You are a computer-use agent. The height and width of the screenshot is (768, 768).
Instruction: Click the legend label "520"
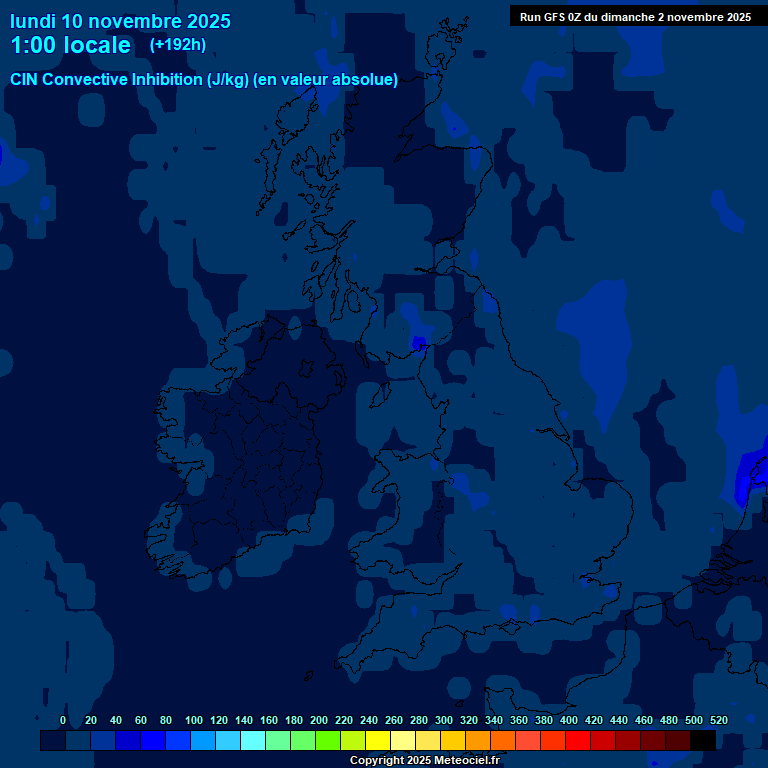point(719,720)
